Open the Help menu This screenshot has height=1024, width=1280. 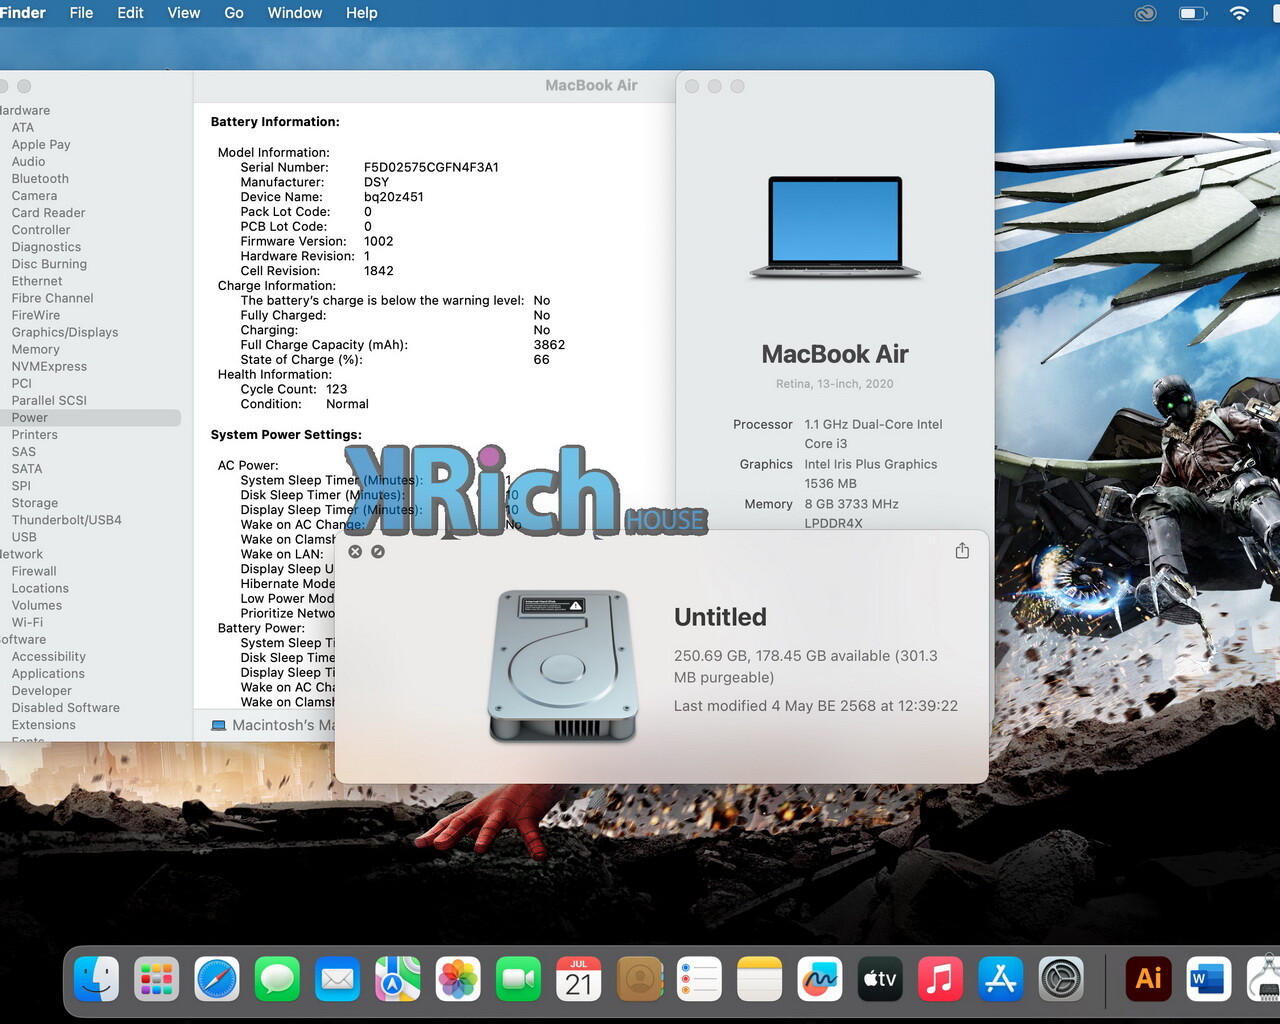point(362,13)
